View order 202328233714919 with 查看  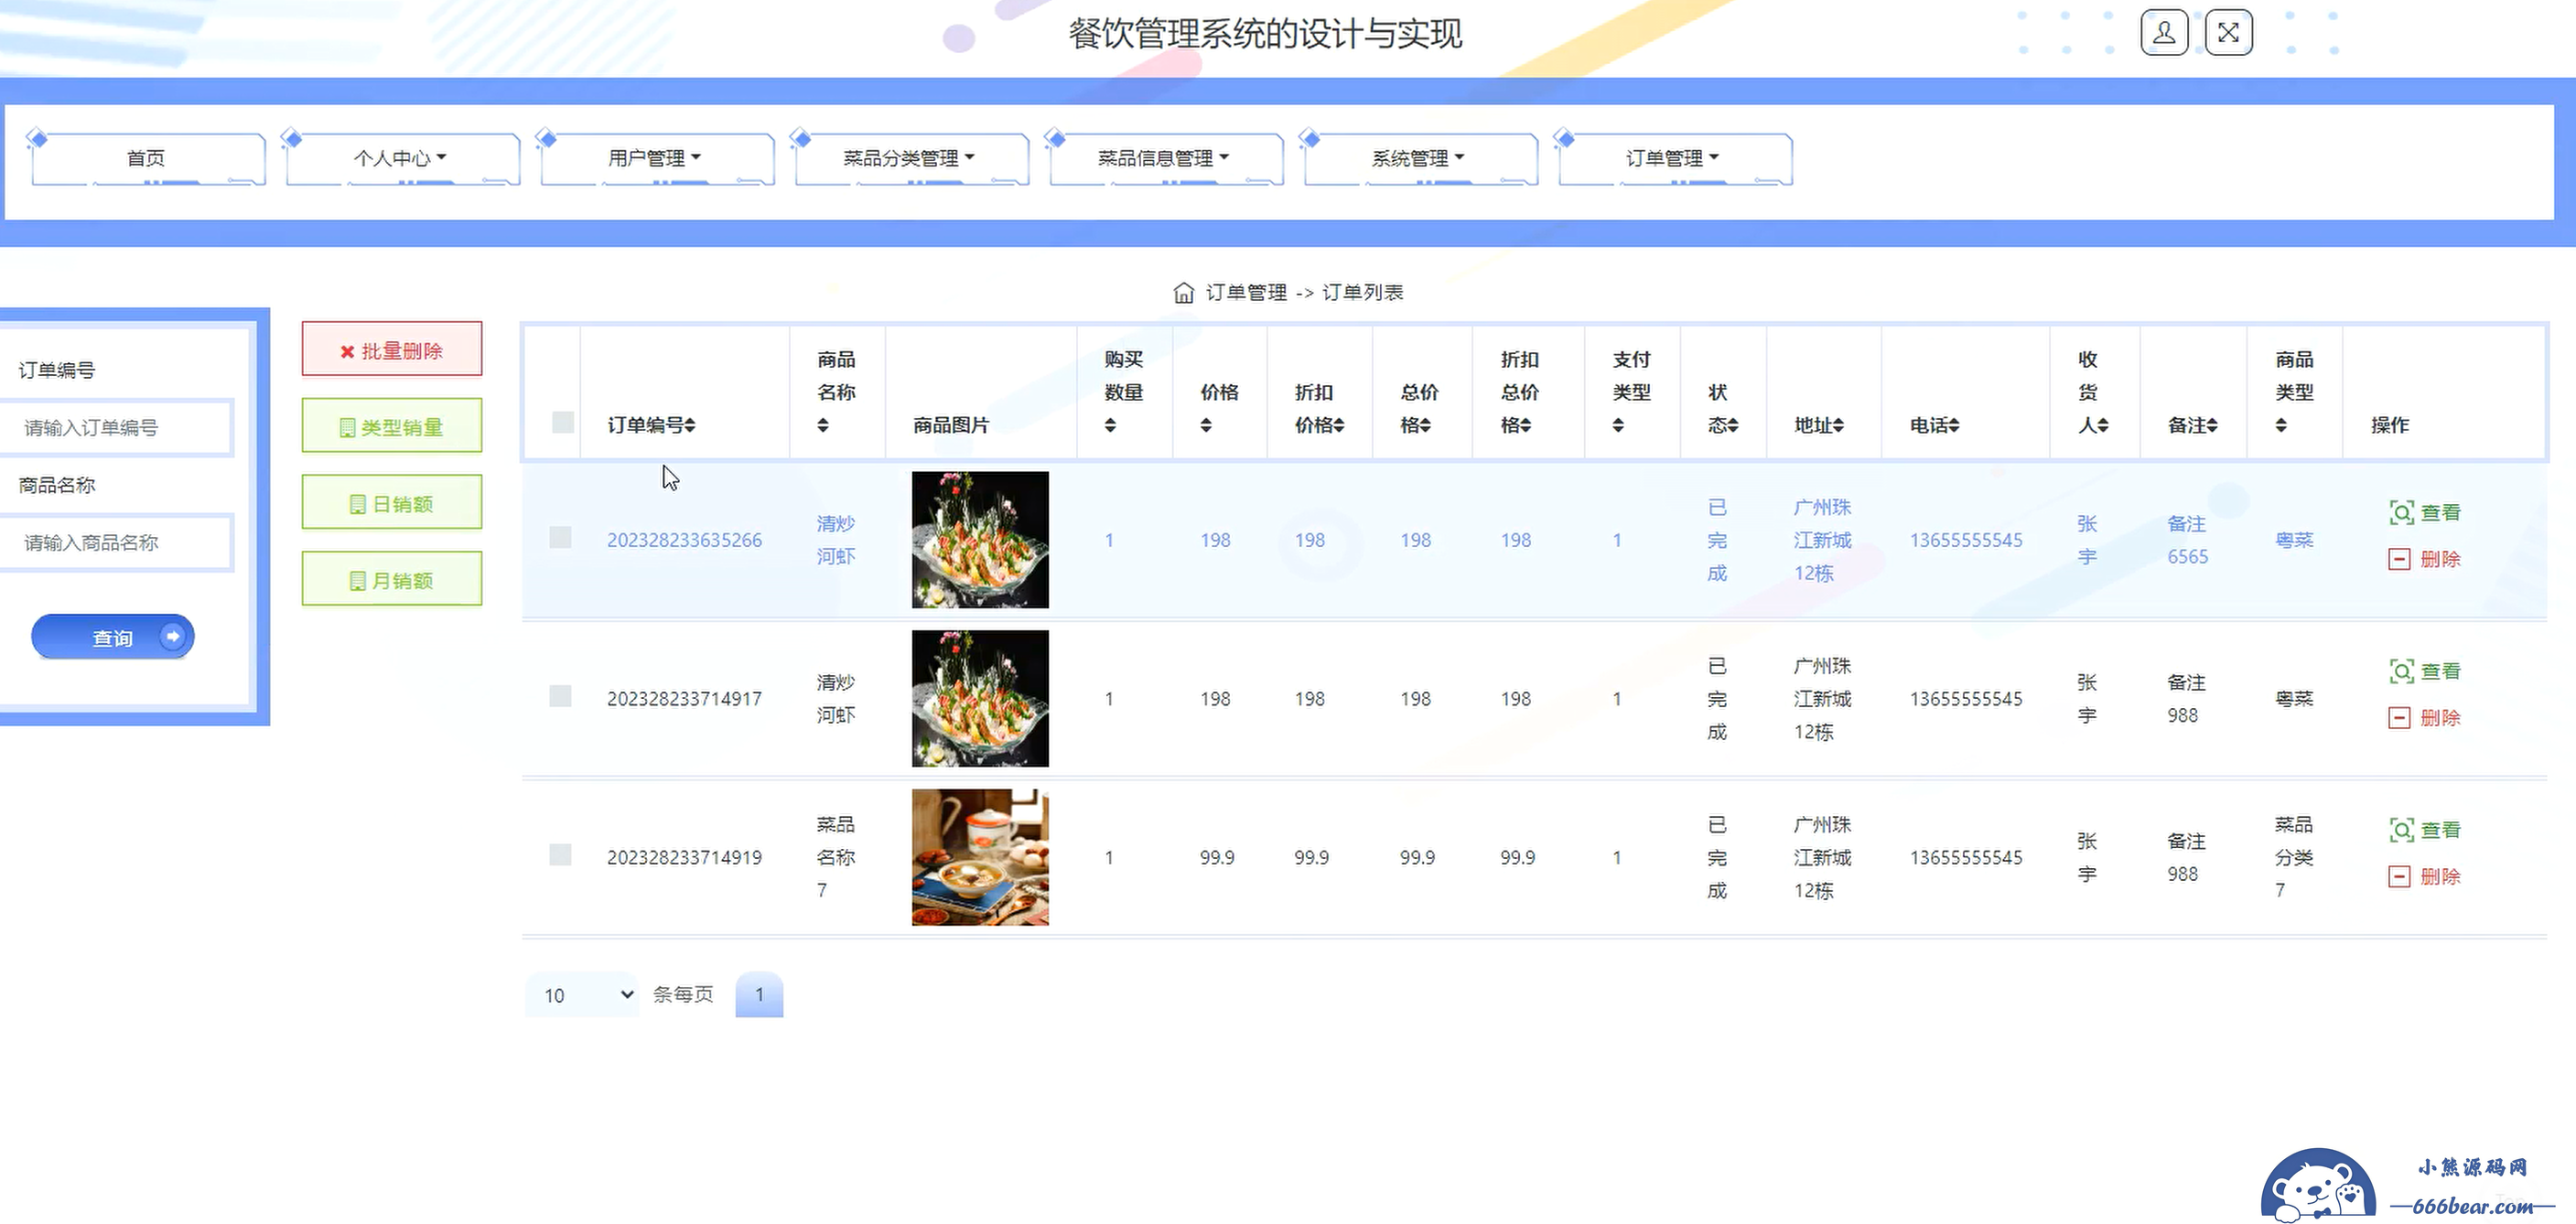[x=2425, y=830]
